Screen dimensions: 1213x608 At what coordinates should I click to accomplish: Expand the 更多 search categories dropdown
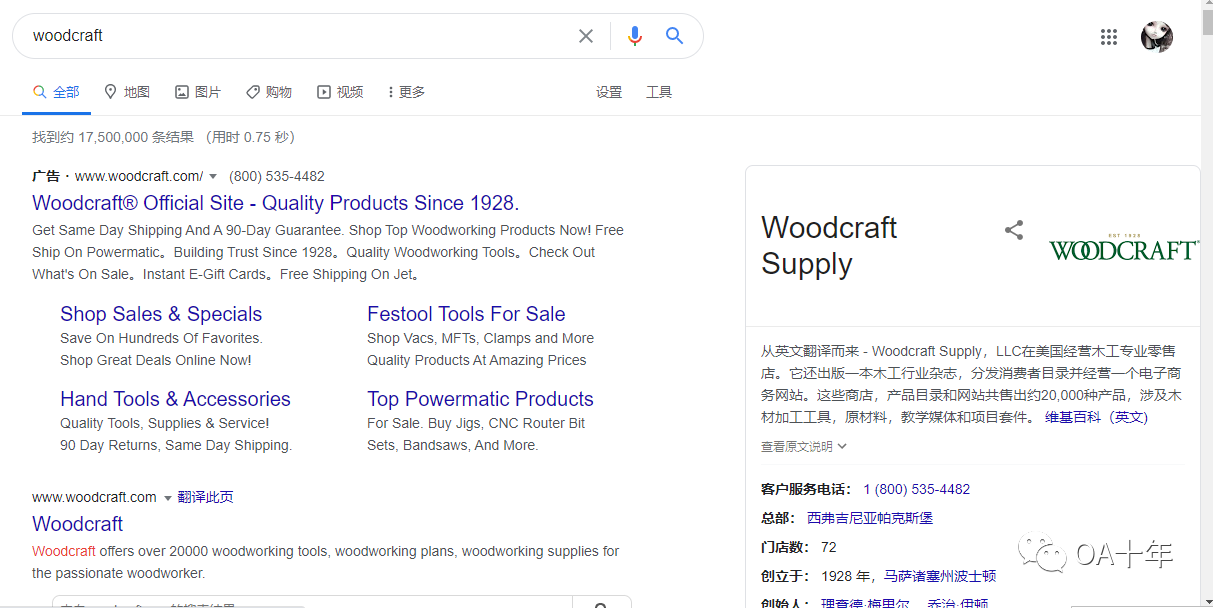click(x=405, y=91)
